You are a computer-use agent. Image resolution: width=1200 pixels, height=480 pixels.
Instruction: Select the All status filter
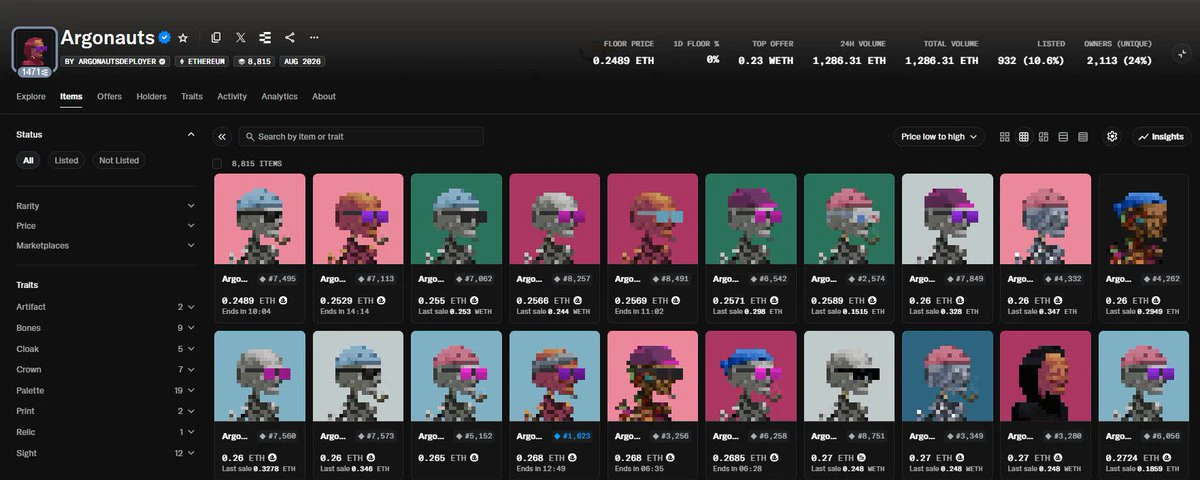coord(28,160)
